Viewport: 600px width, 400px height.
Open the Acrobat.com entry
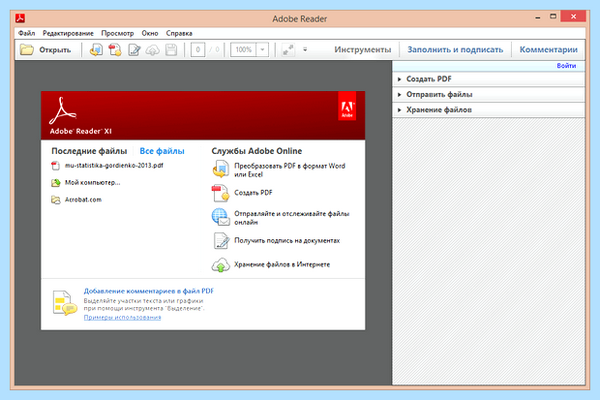pos(83,199)
